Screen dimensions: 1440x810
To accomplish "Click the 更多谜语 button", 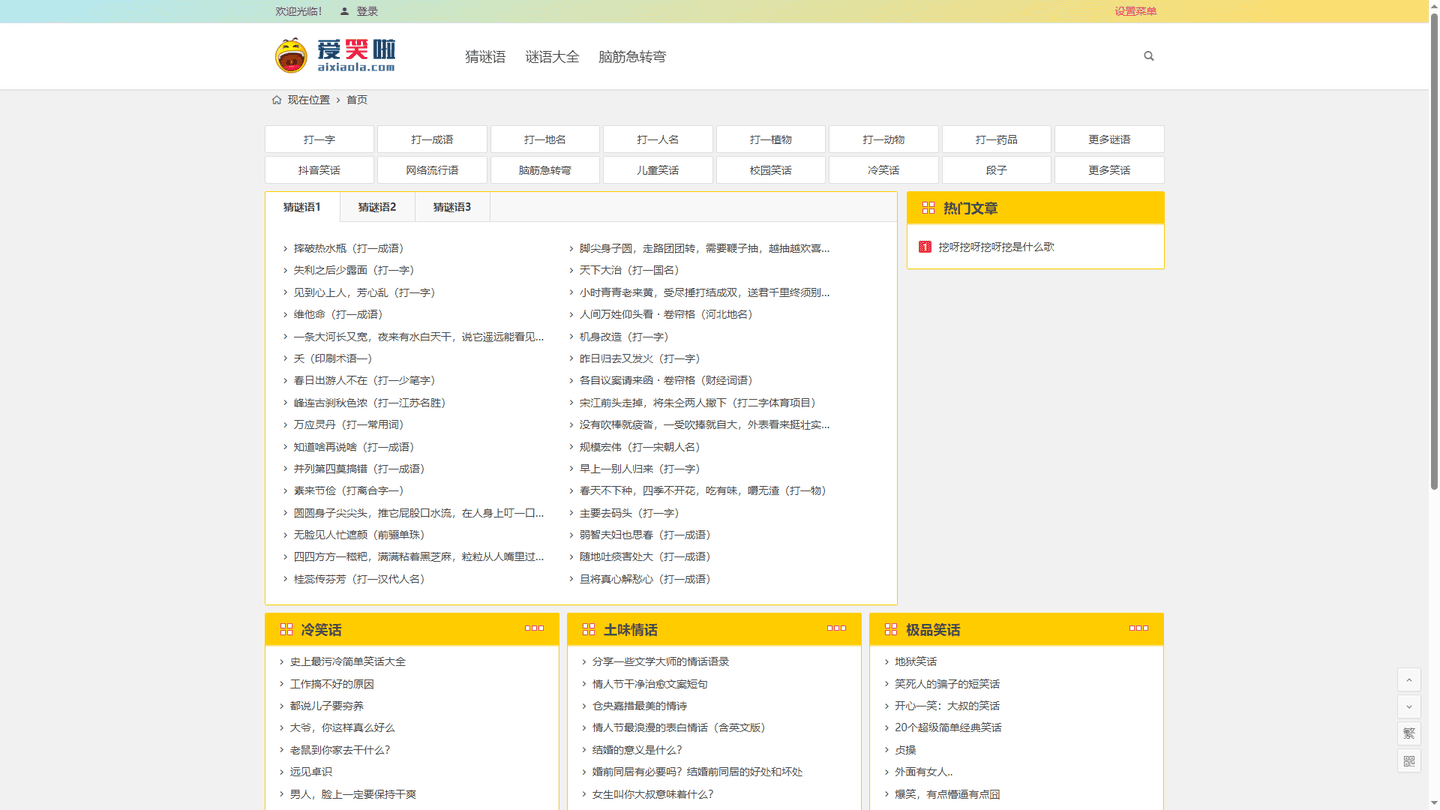I will tap(1110, 139).
